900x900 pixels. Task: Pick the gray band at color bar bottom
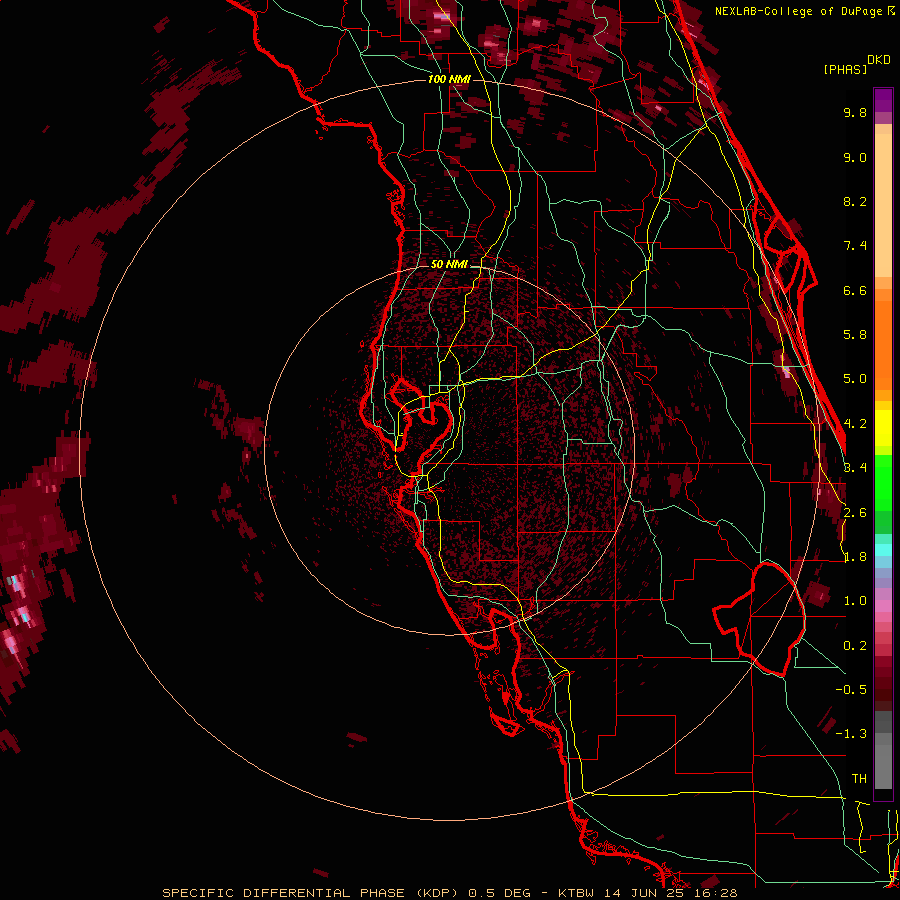pos(883,752)
